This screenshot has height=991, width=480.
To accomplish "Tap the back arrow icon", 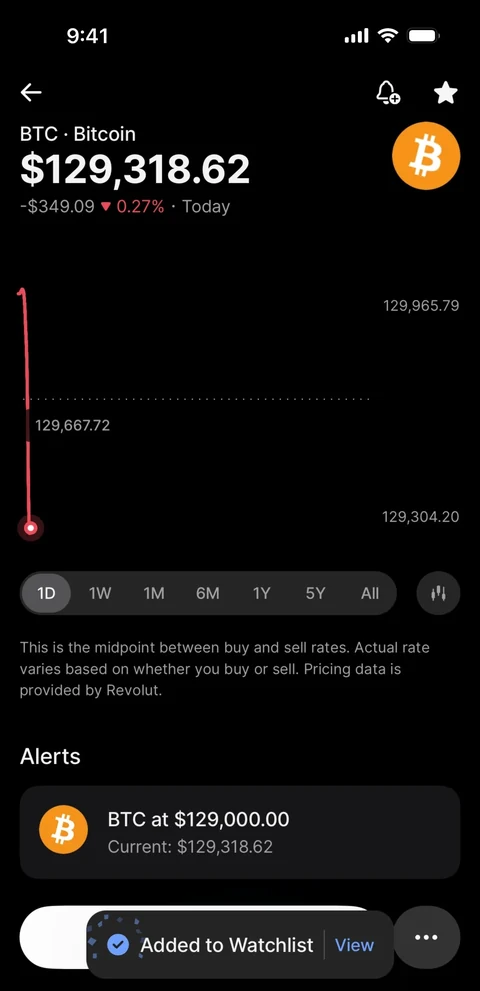I will tap(30, 93).
